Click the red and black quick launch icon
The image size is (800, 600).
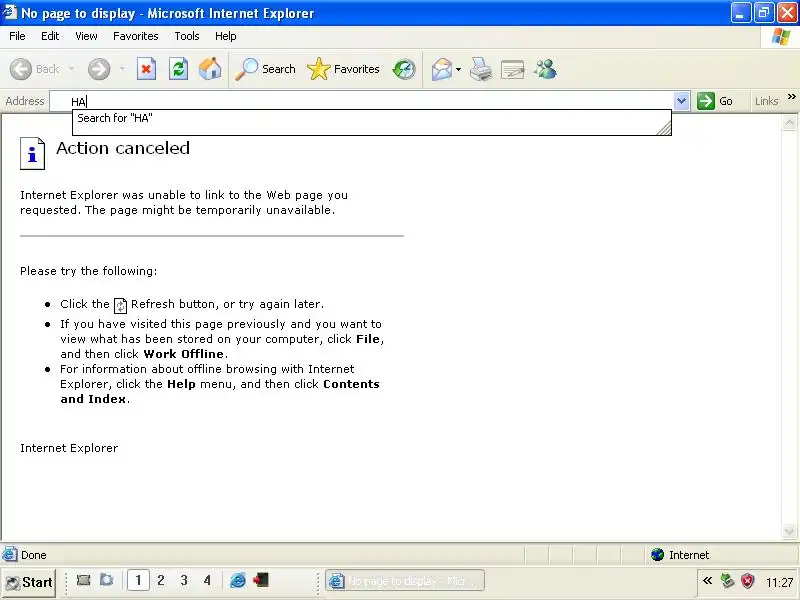[x=261, y=580]
